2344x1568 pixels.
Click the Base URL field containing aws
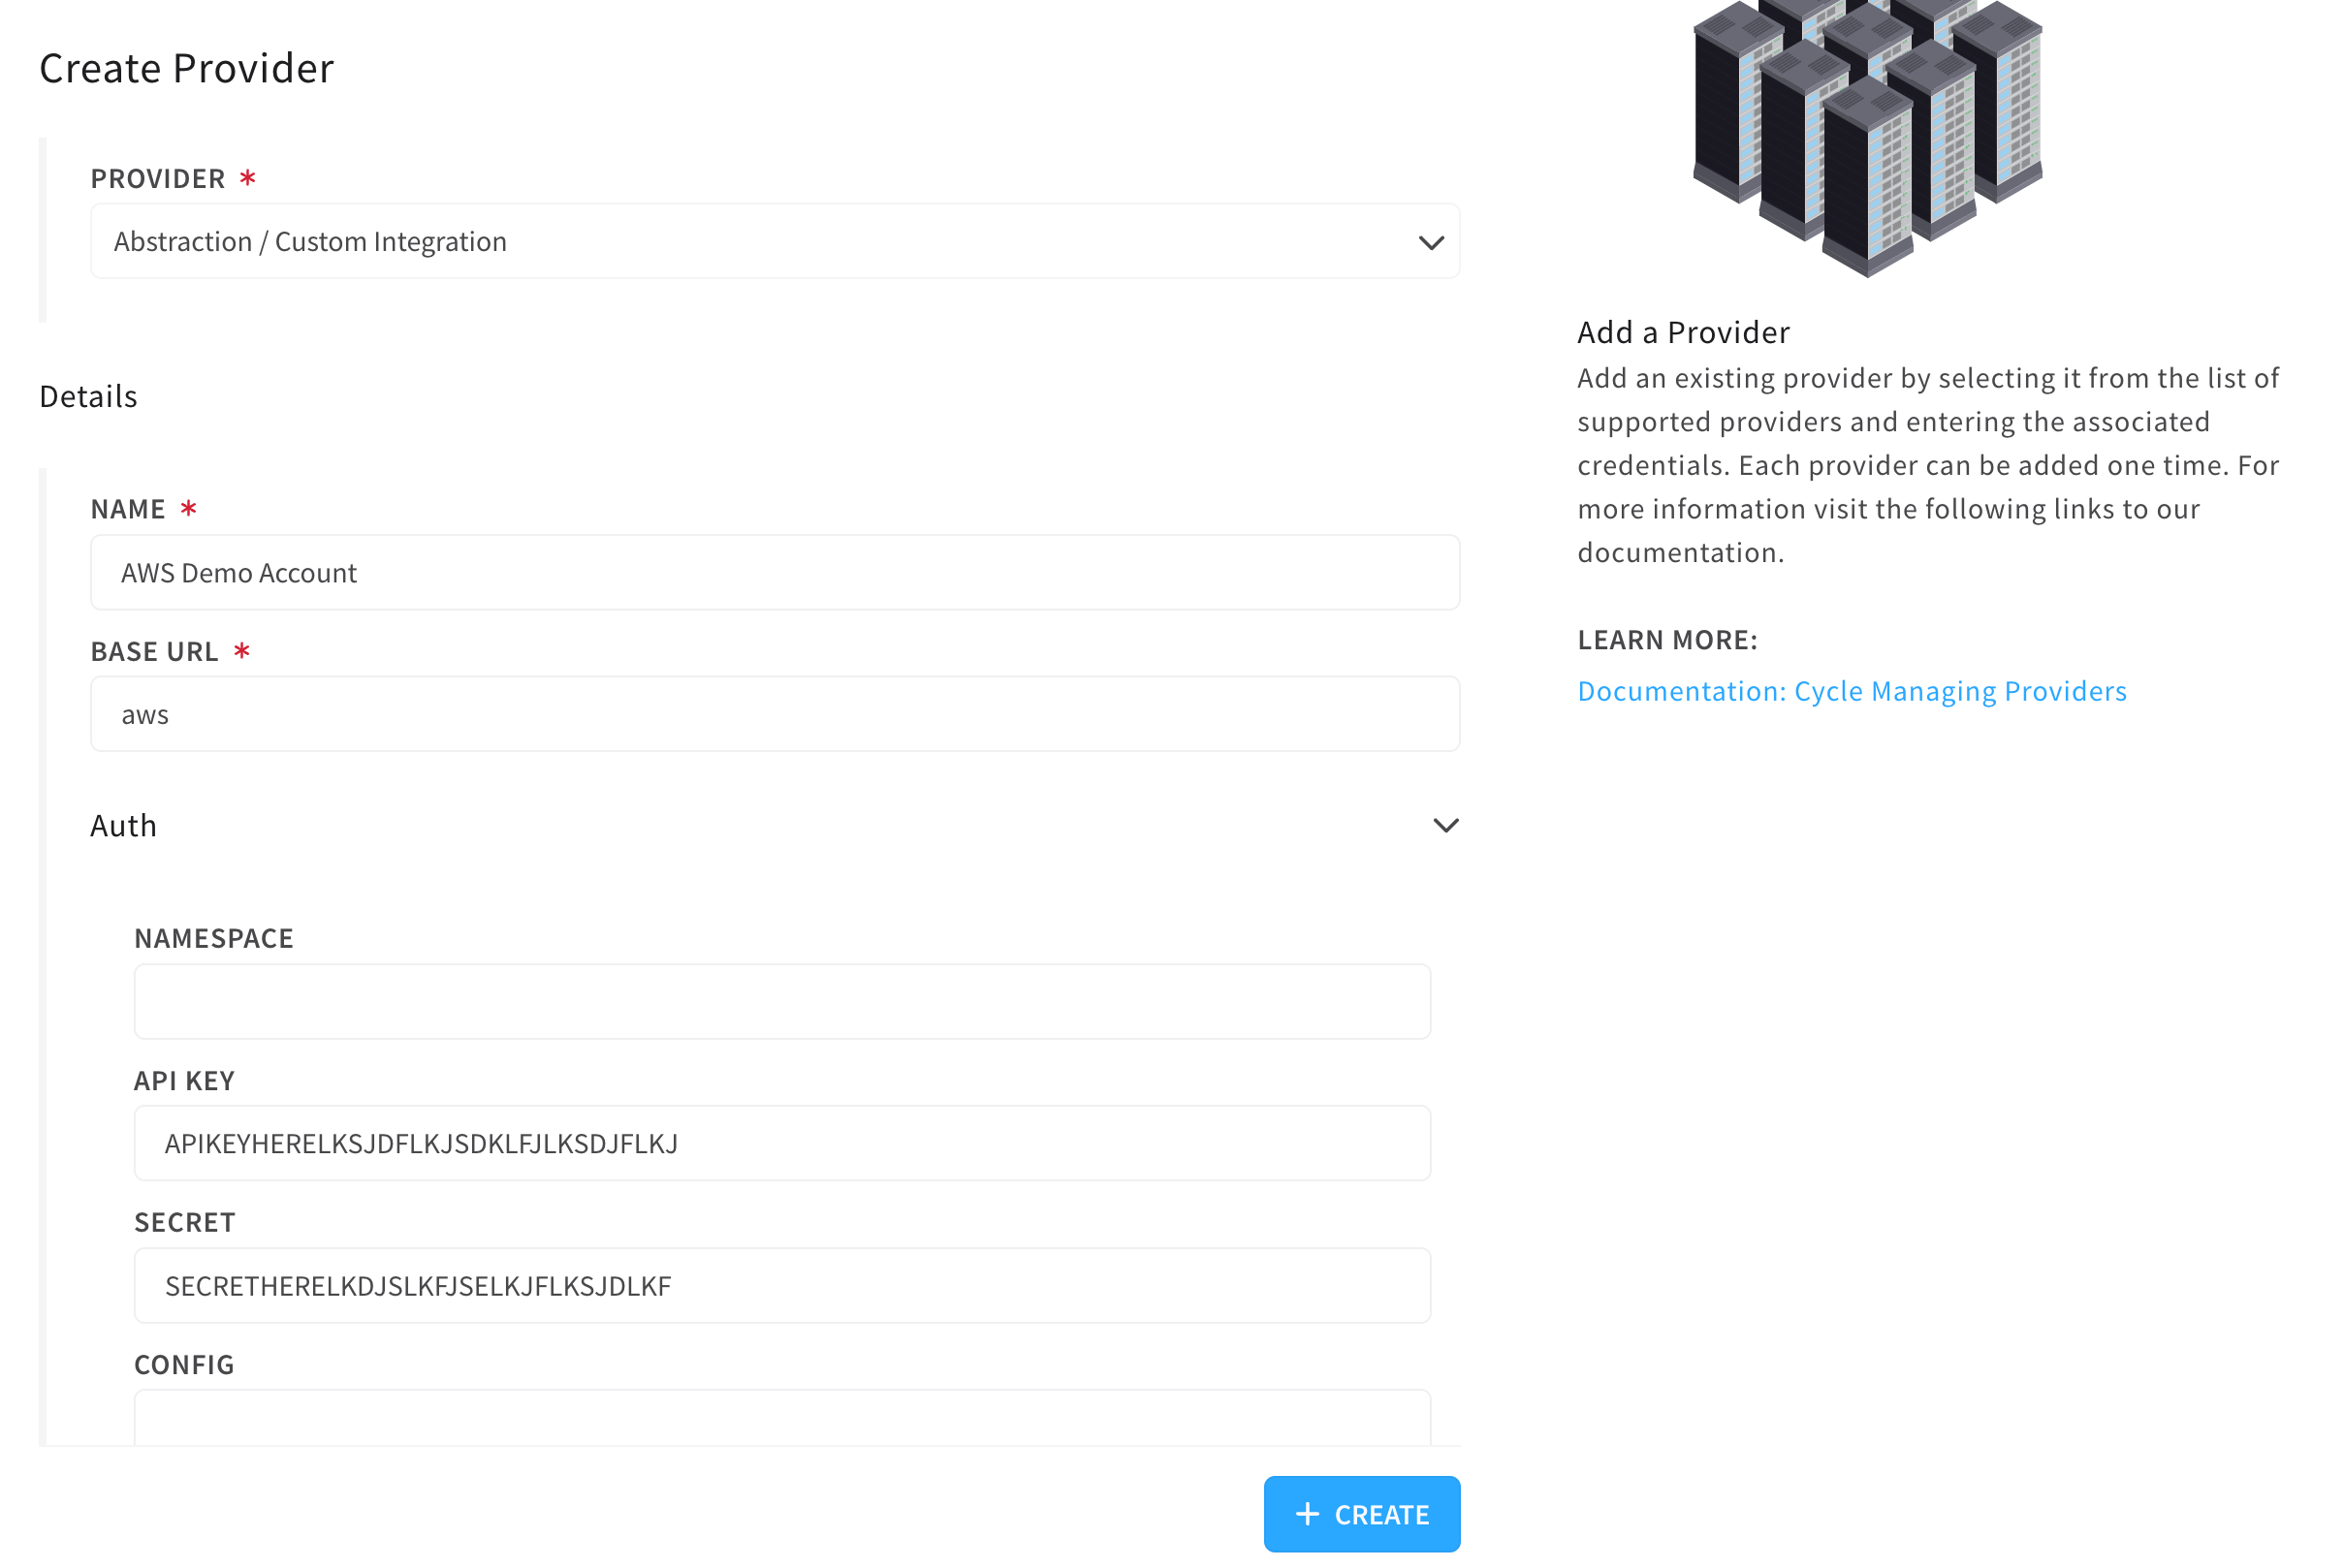tap(775, 714)
